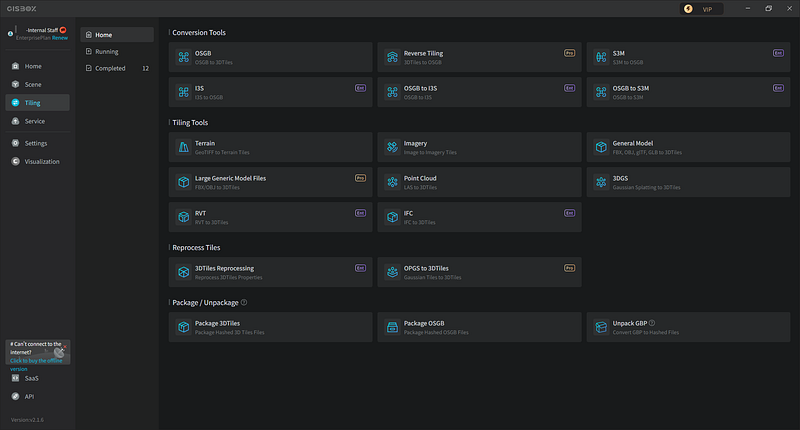Click "Reprocess 3DTiles Properties" text
Screen dimensions: 800x430
pos(229,277)
